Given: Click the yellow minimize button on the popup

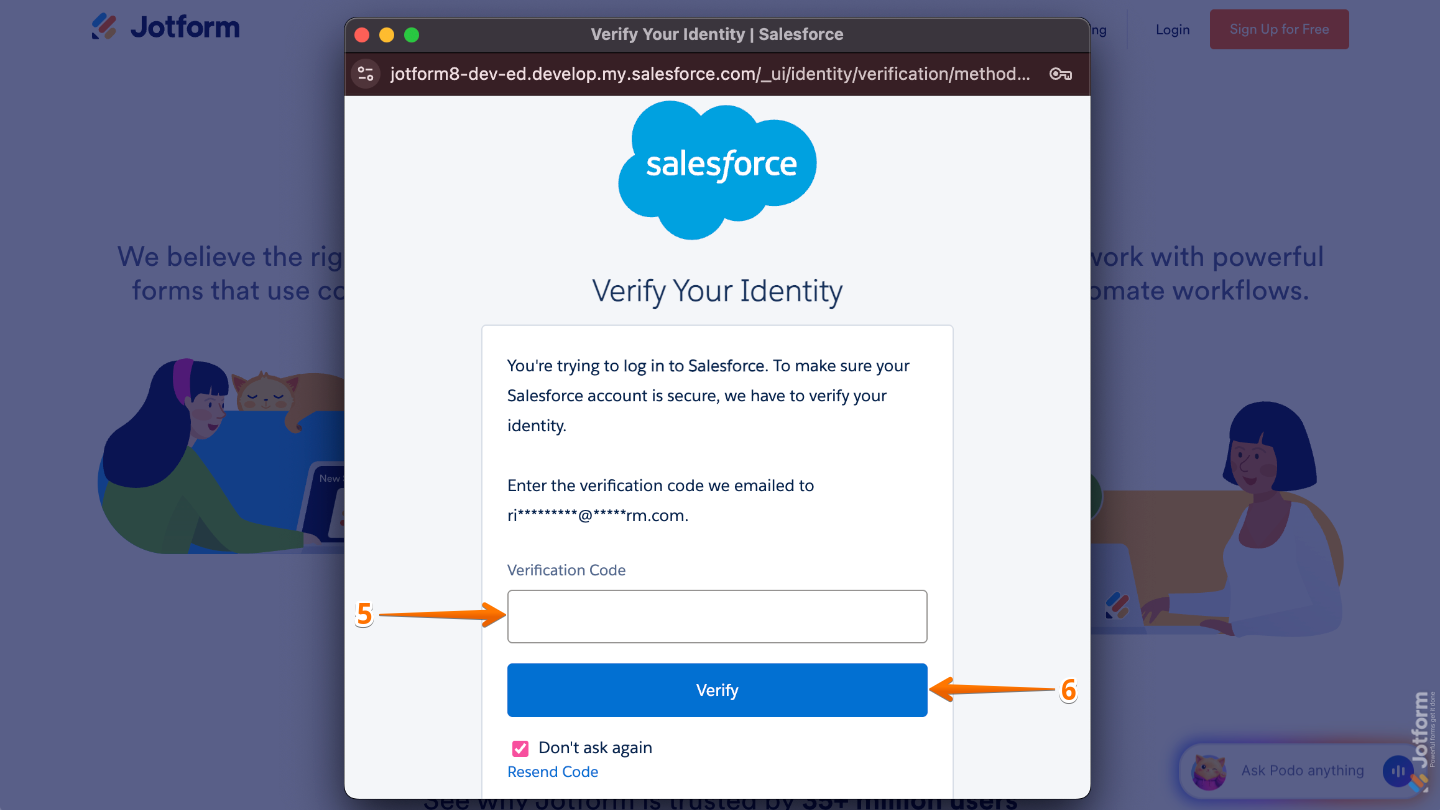Looking at the screenshot, I should [x=386, y=33].
